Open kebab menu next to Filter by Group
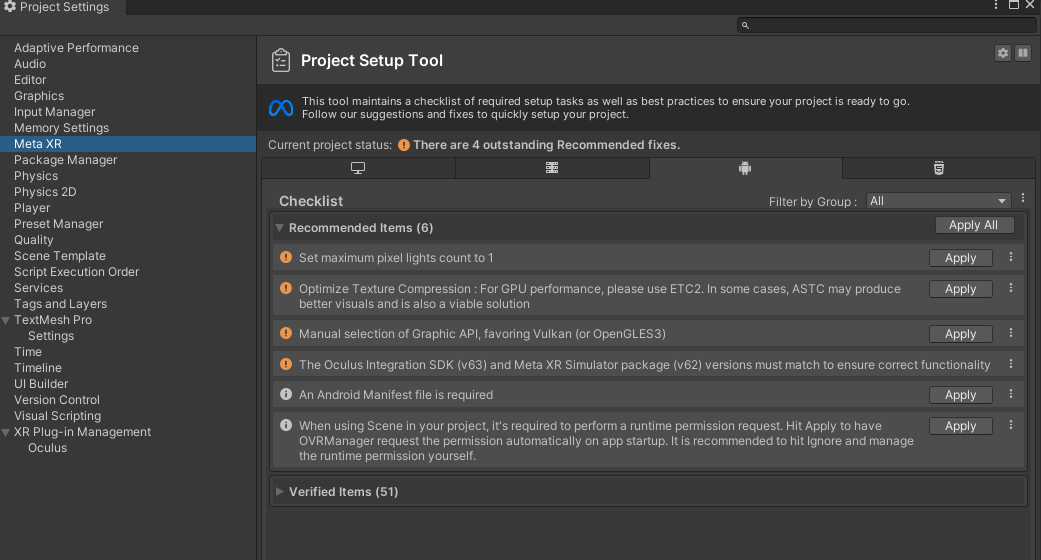The width and height of the screenshot is (1041, 560). tap(1023, 199)
